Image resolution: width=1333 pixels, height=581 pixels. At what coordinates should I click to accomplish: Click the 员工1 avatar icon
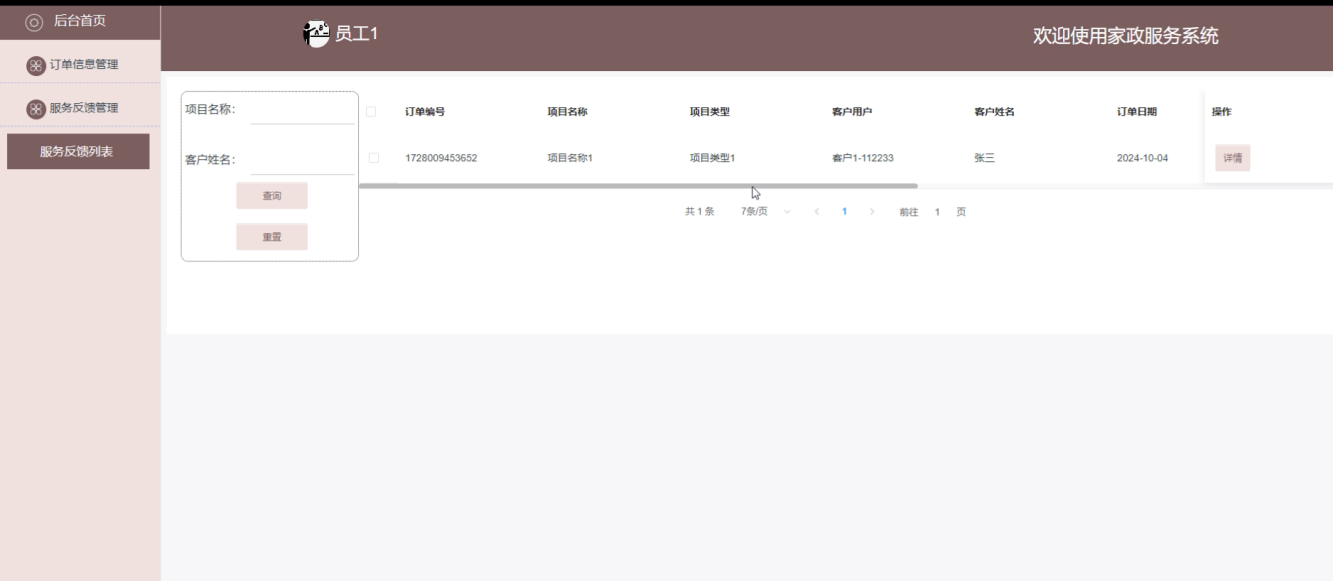pyautogui.click(x=316, y=34)
